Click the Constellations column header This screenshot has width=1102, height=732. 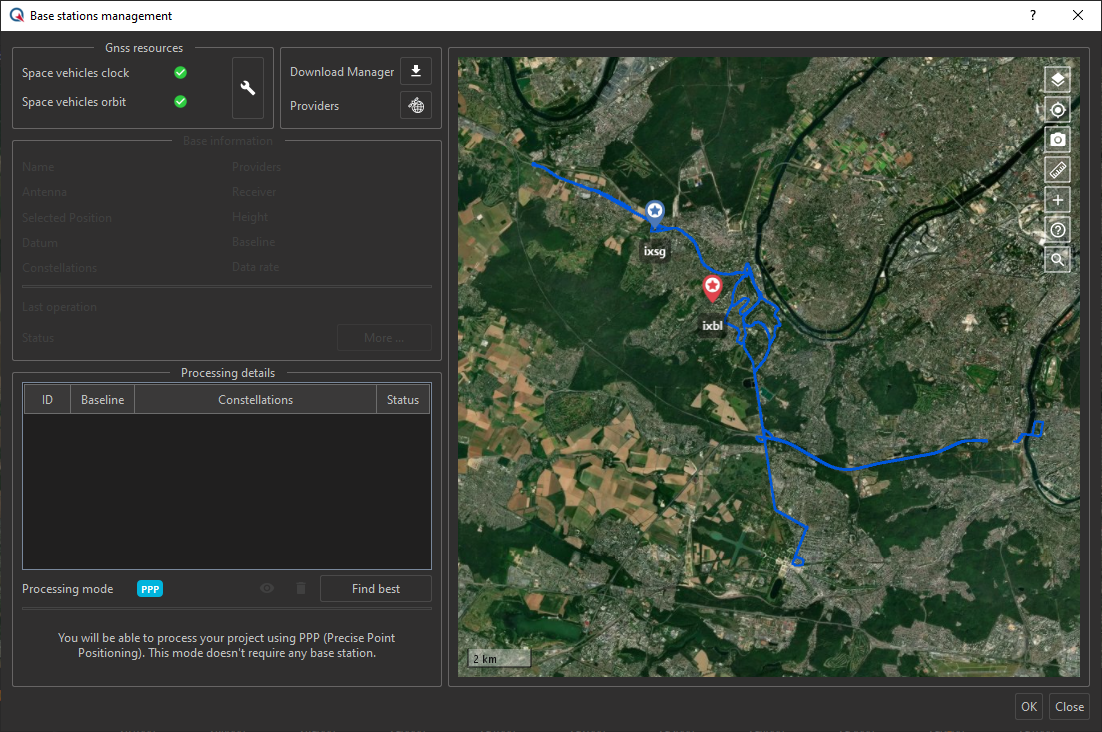coord(255,400)
